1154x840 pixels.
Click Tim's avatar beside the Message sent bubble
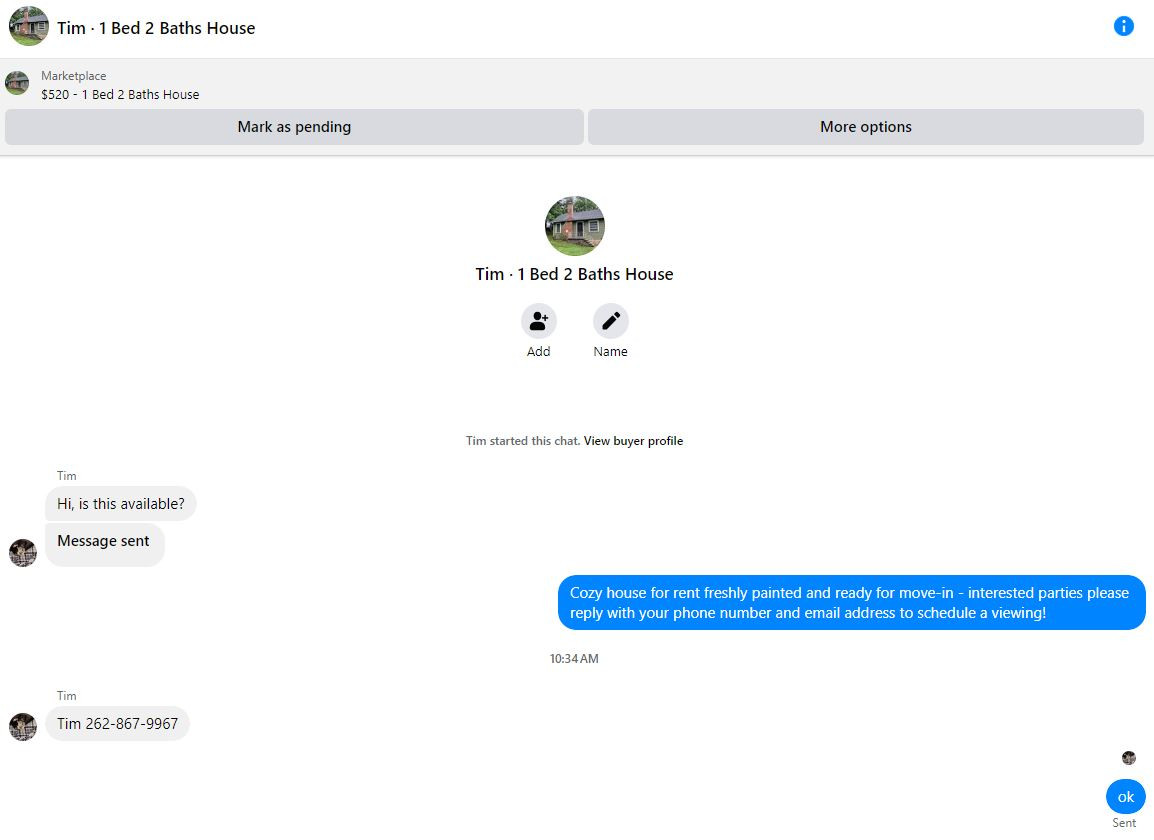click(x=23, y=553)
